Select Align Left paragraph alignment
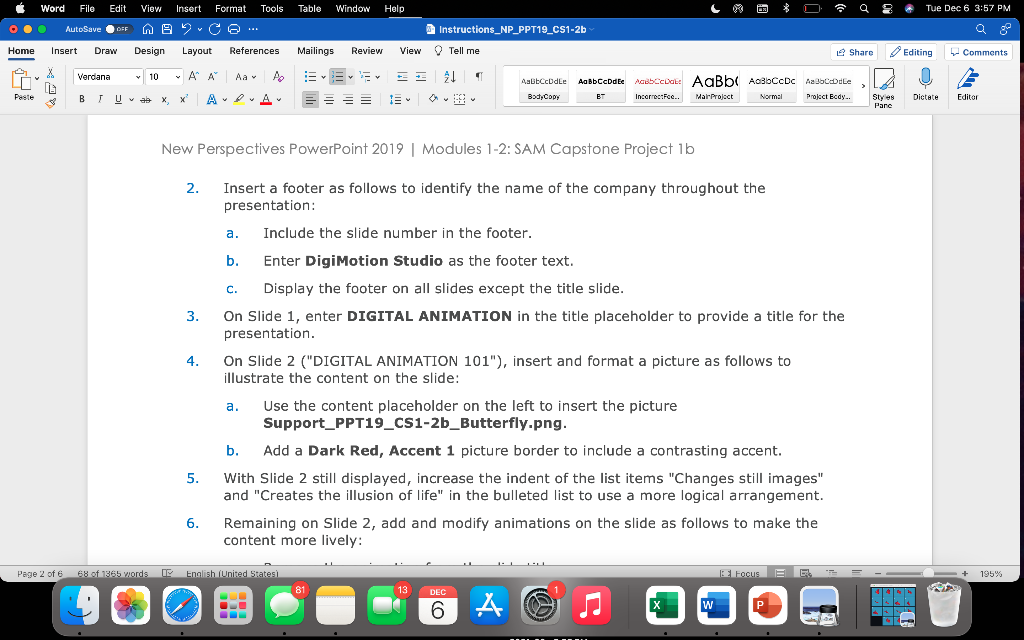This screenshot has width=1024, height=640. 311,99
